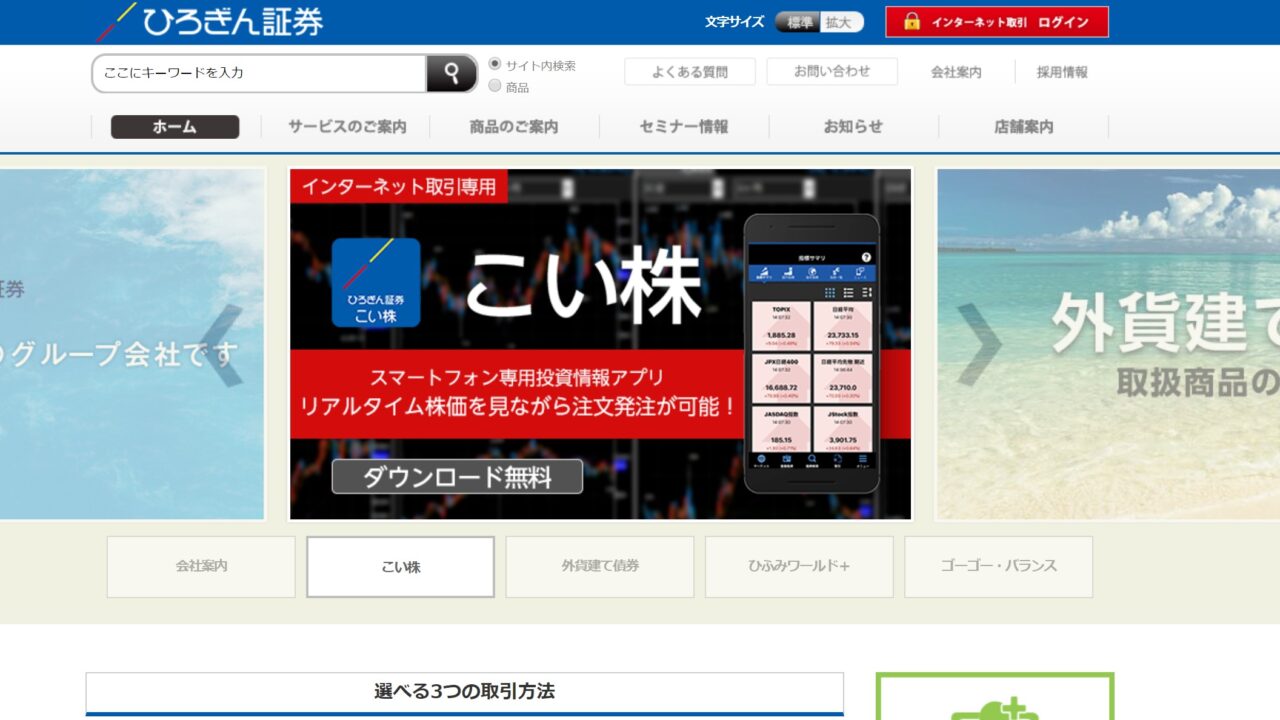The height and width of the screenshot is (720, 1280).
Task: Open サービスのご案内 menu
Action: (347, 127)
